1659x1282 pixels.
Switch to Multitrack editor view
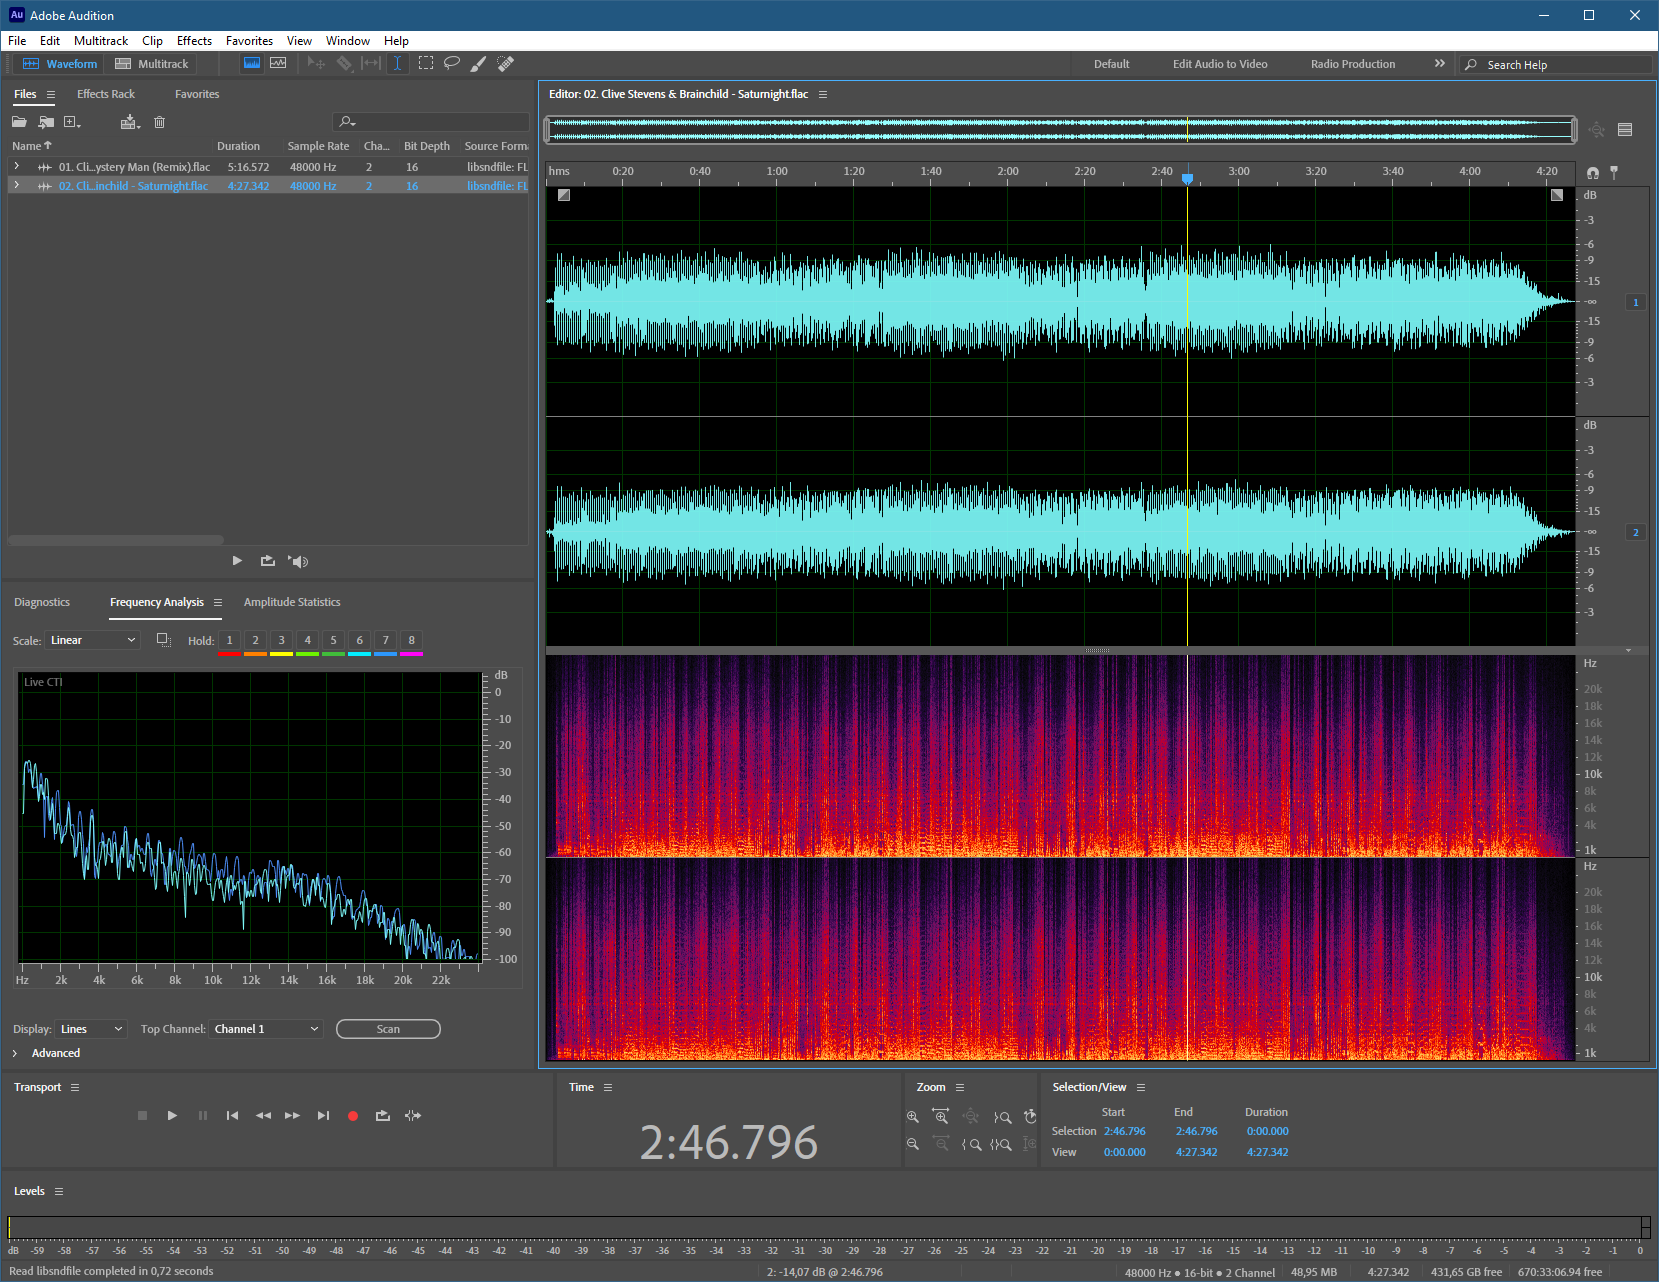point(151,64)
